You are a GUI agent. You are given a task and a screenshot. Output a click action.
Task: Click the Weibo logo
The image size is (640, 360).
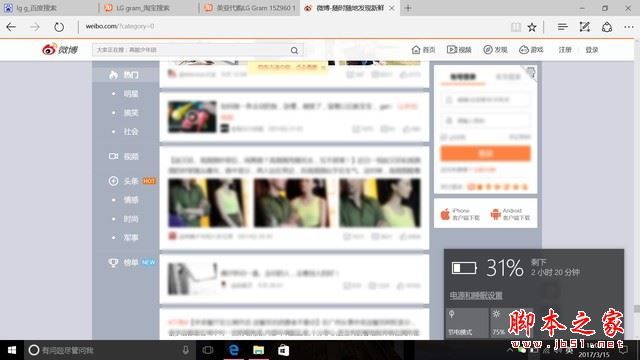pos(60,49)
